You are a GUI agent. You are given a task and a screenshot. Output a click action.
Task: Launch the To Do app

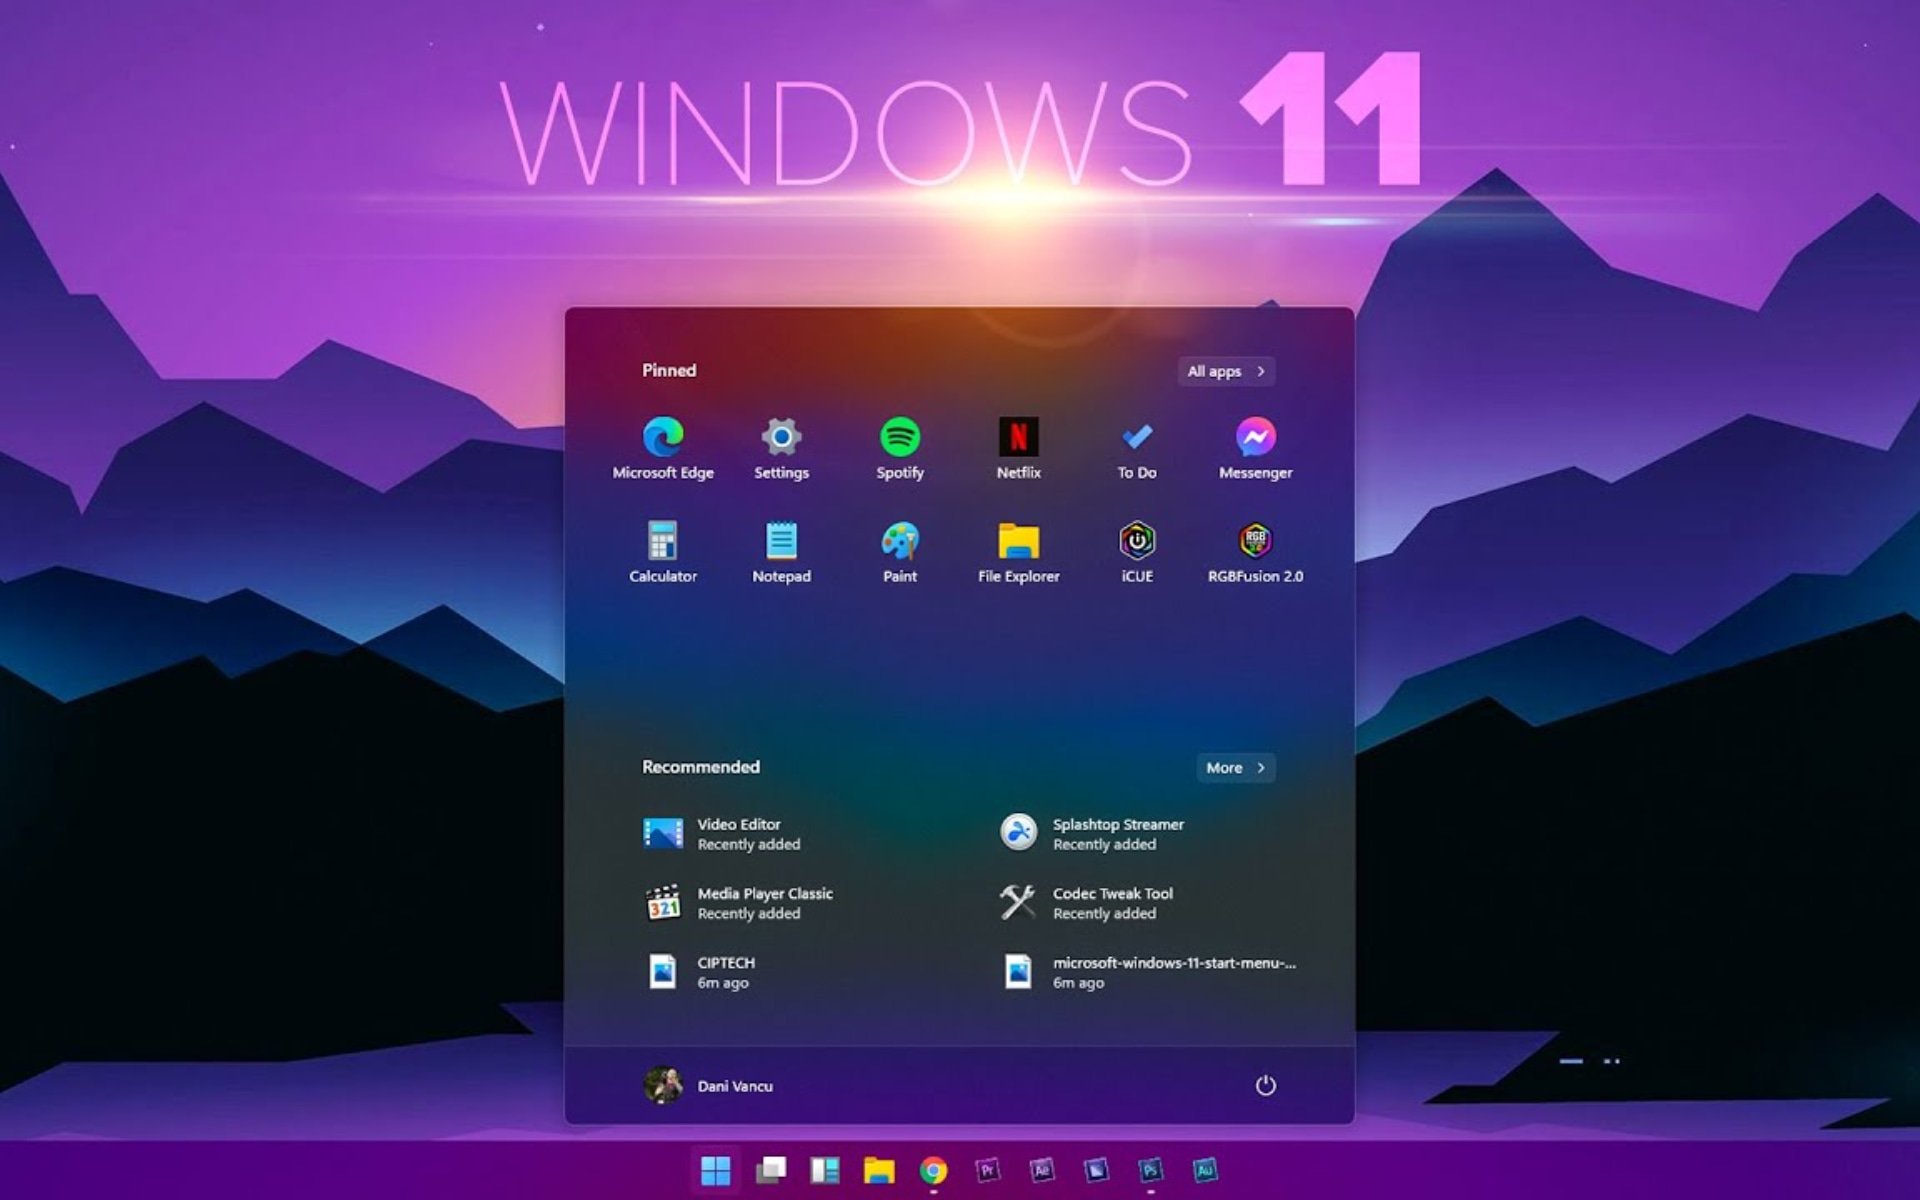coord(1137,449)
